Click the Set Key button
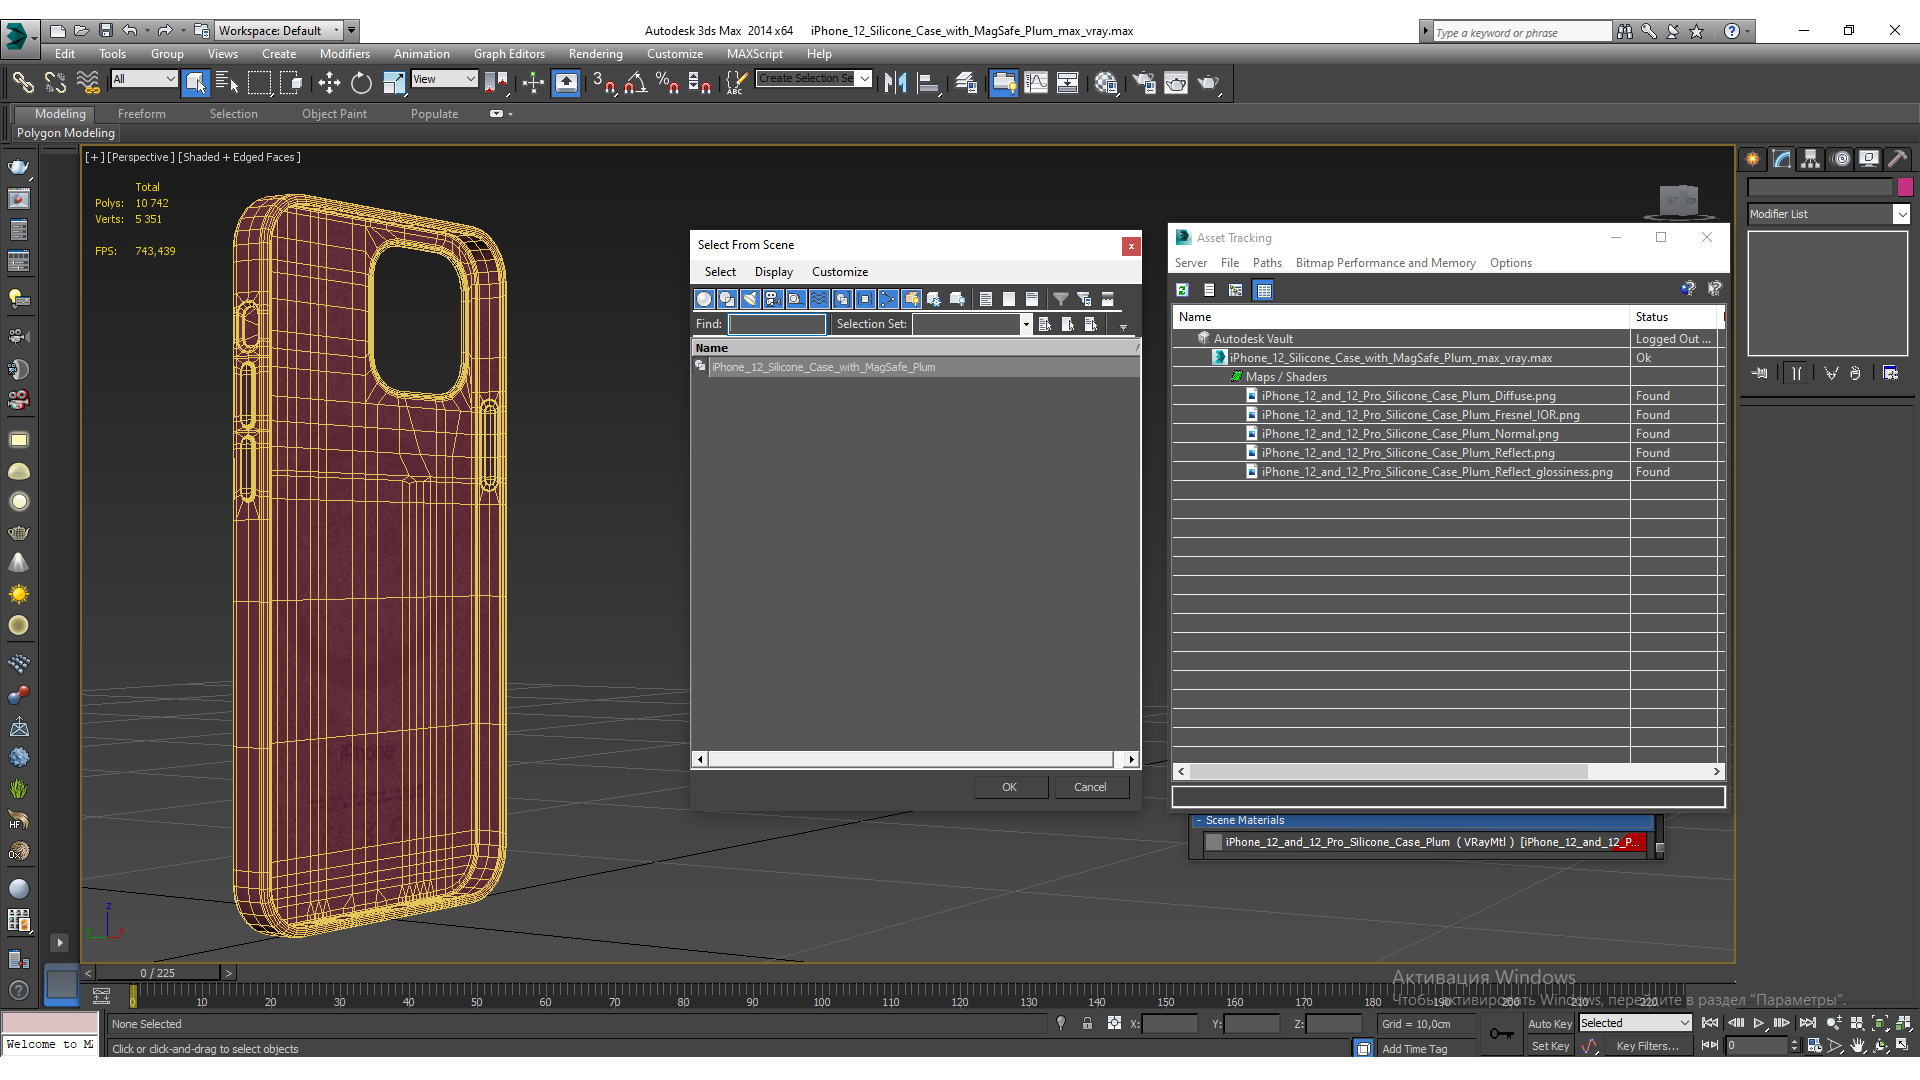Screen dimensions: 1920x1080 [1549, 1046]
